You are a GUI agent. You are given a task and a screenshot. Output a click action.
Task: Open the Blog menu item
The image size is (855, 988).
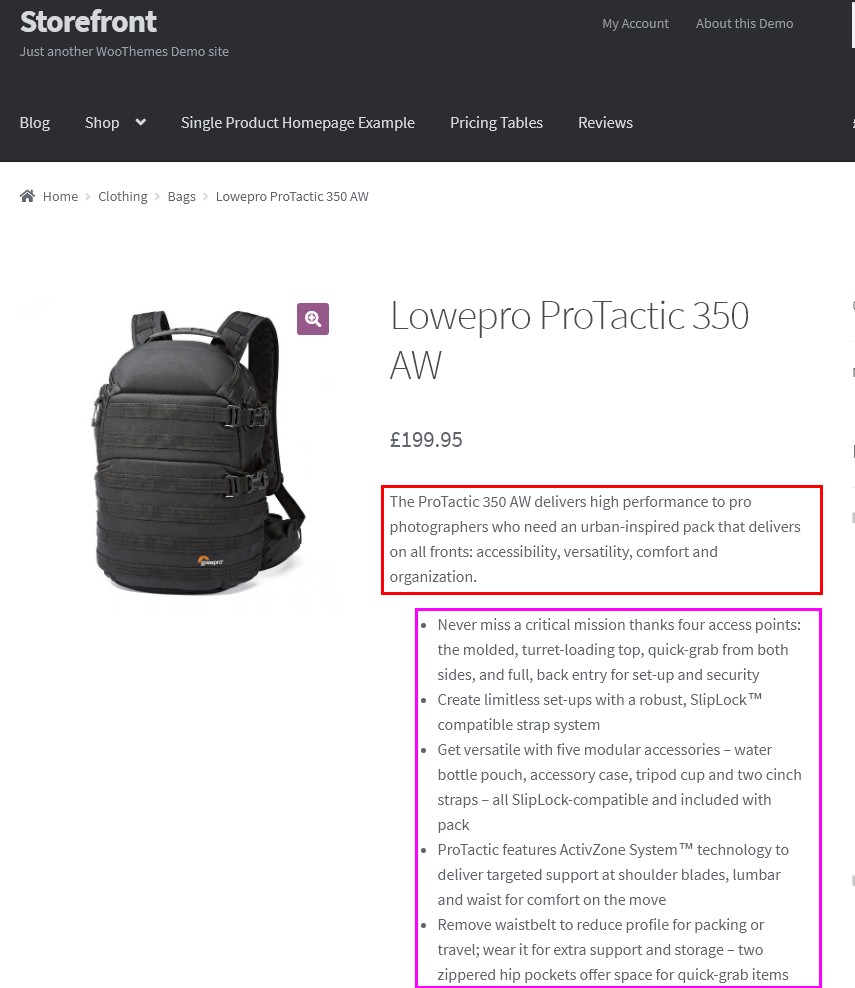35,123
